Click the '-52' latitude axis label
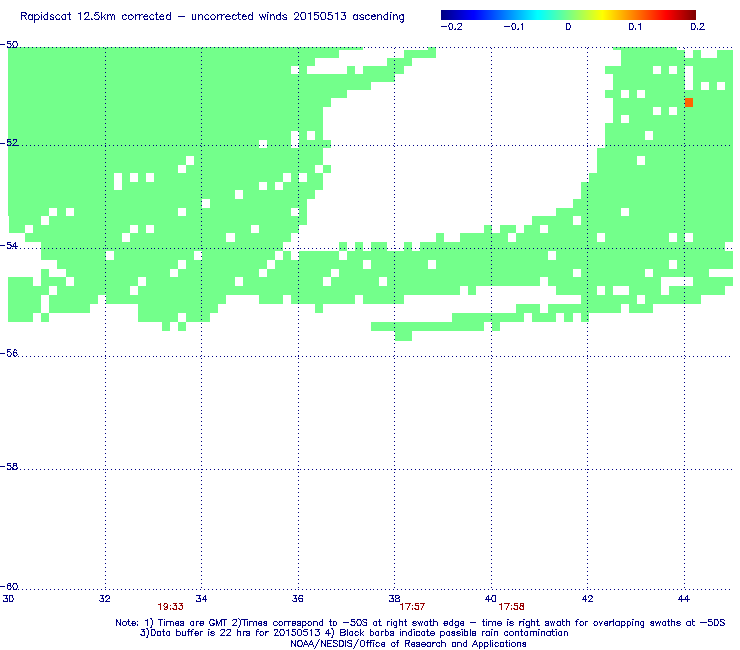The height and width of the screenshot is (650, 740). [x=9, y=143]
